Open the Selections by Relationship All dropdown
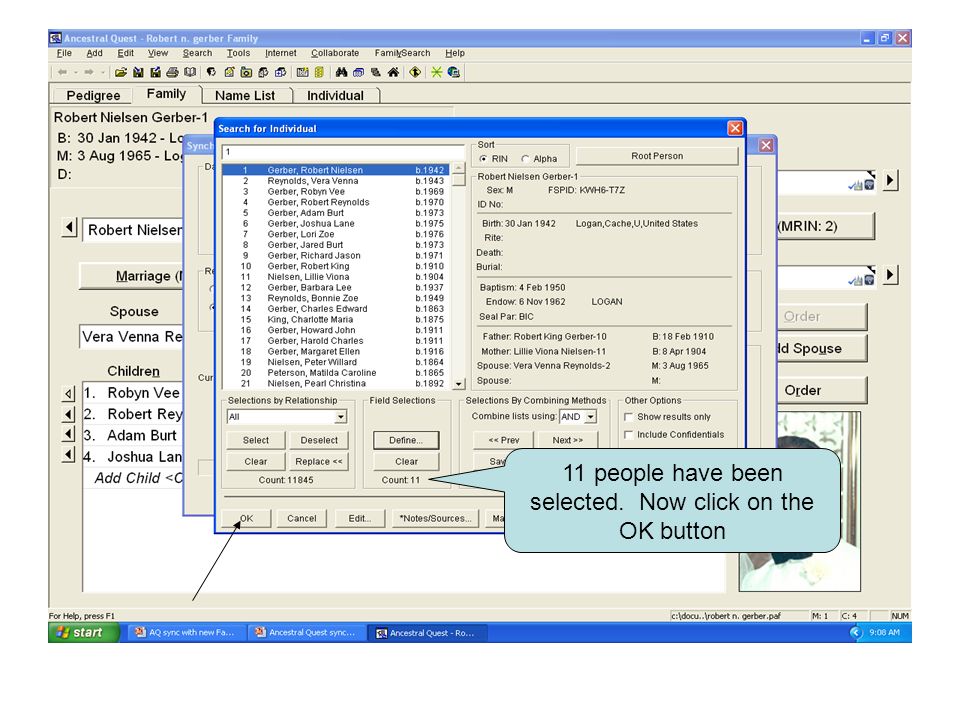 point(340,417)
